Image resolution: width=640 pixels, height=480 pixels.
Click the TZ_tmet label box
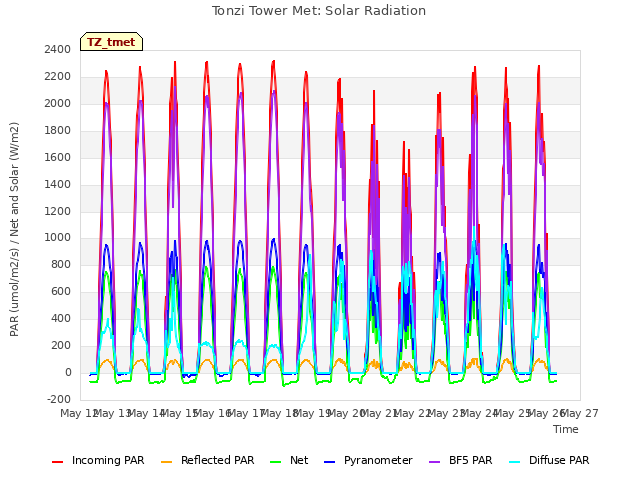coord(111,42)
